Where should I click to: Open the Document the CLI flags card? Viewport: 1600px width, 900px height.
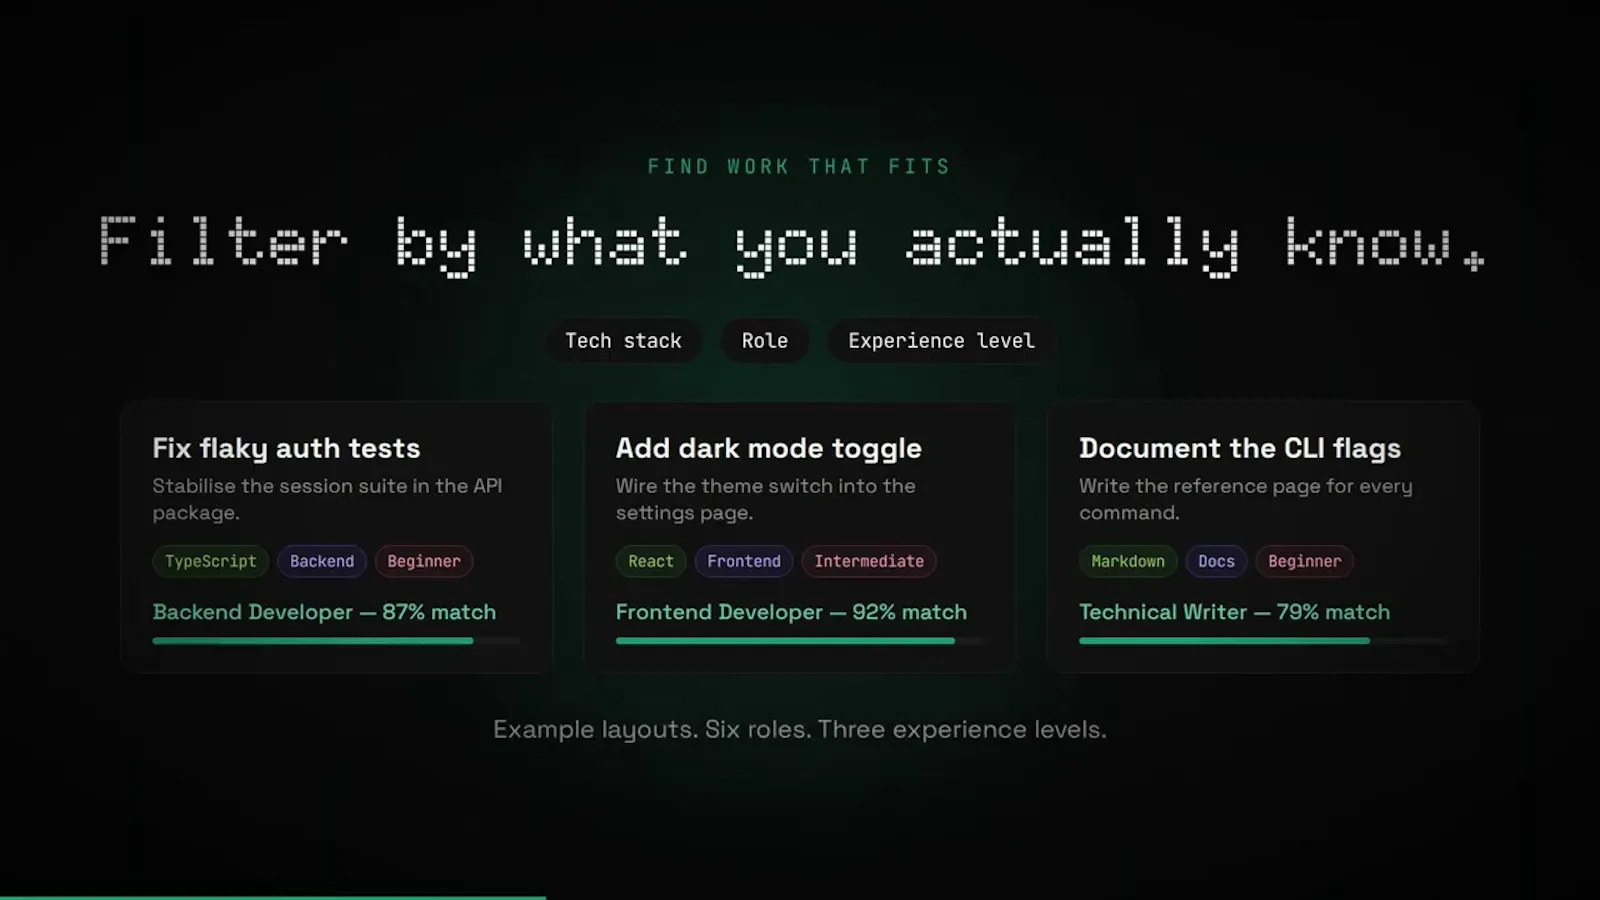tap(1263, 537)
